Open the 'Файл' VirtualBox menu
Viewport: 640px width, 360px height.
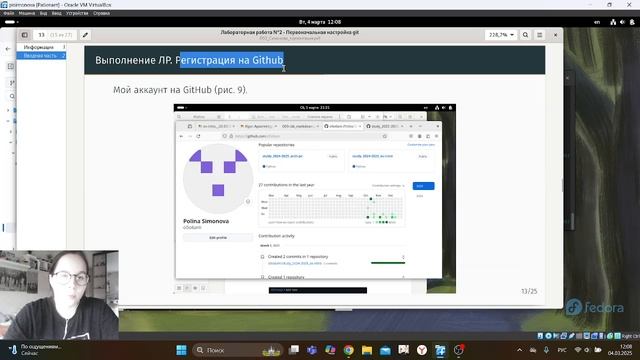click(x=9, y=13)
